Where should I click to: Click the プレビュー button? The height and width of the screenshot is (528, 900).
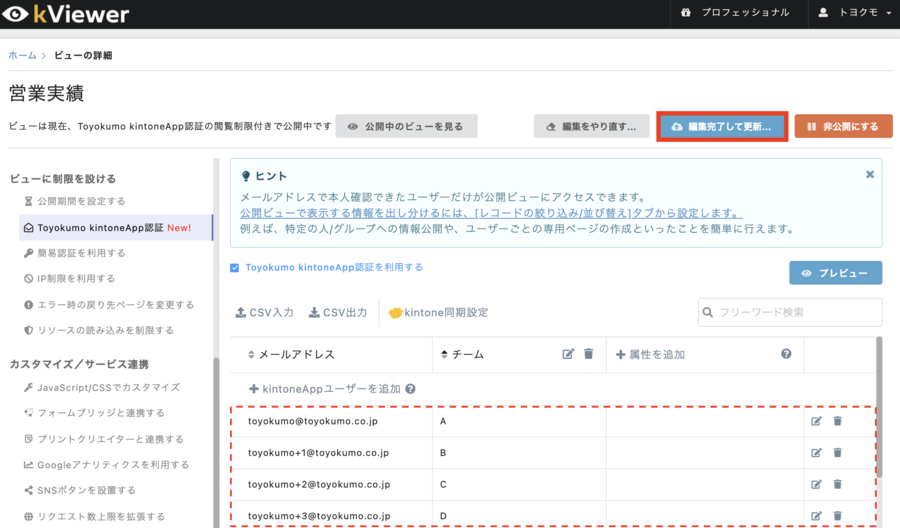pyautogui.click(x=835, y=273)
